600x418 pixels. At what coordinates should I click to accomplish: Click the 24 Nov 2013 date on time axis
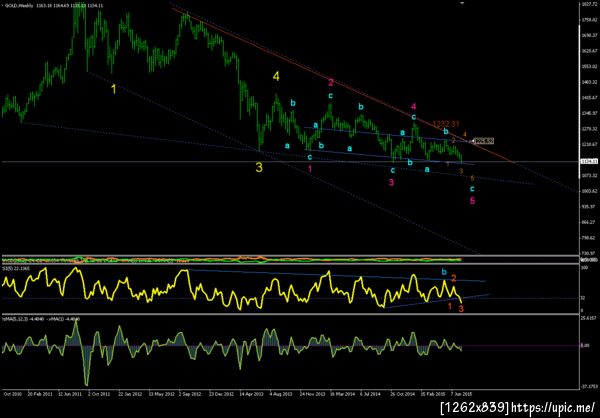pos(311,394)
